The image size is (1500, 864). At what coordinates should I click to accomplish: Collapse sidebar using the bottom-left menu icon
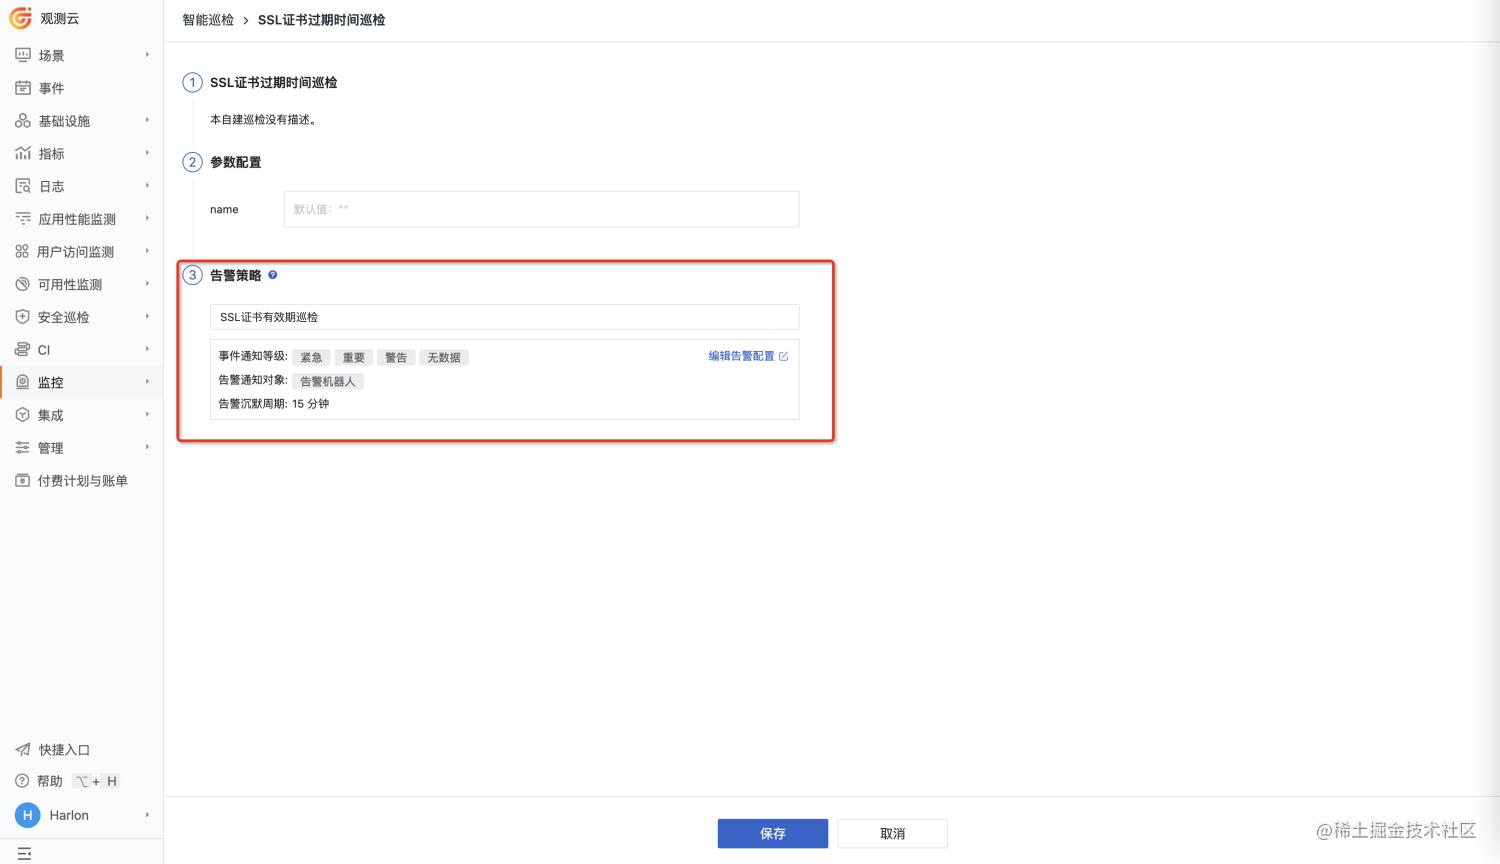(x=25, y=853)
